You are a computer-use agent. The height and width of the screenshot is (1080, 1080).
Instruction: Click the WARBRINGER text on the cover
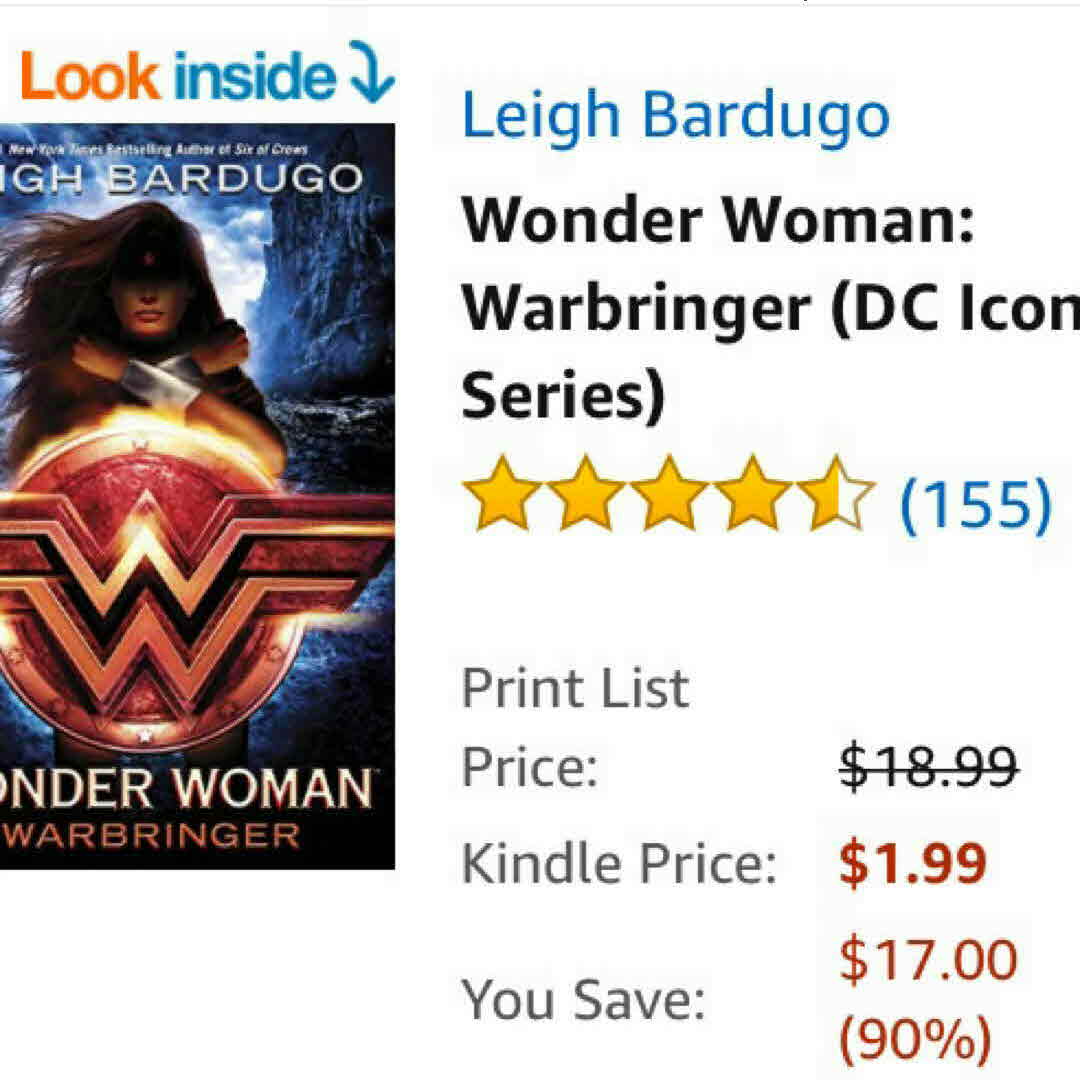[x=152, y=836]
